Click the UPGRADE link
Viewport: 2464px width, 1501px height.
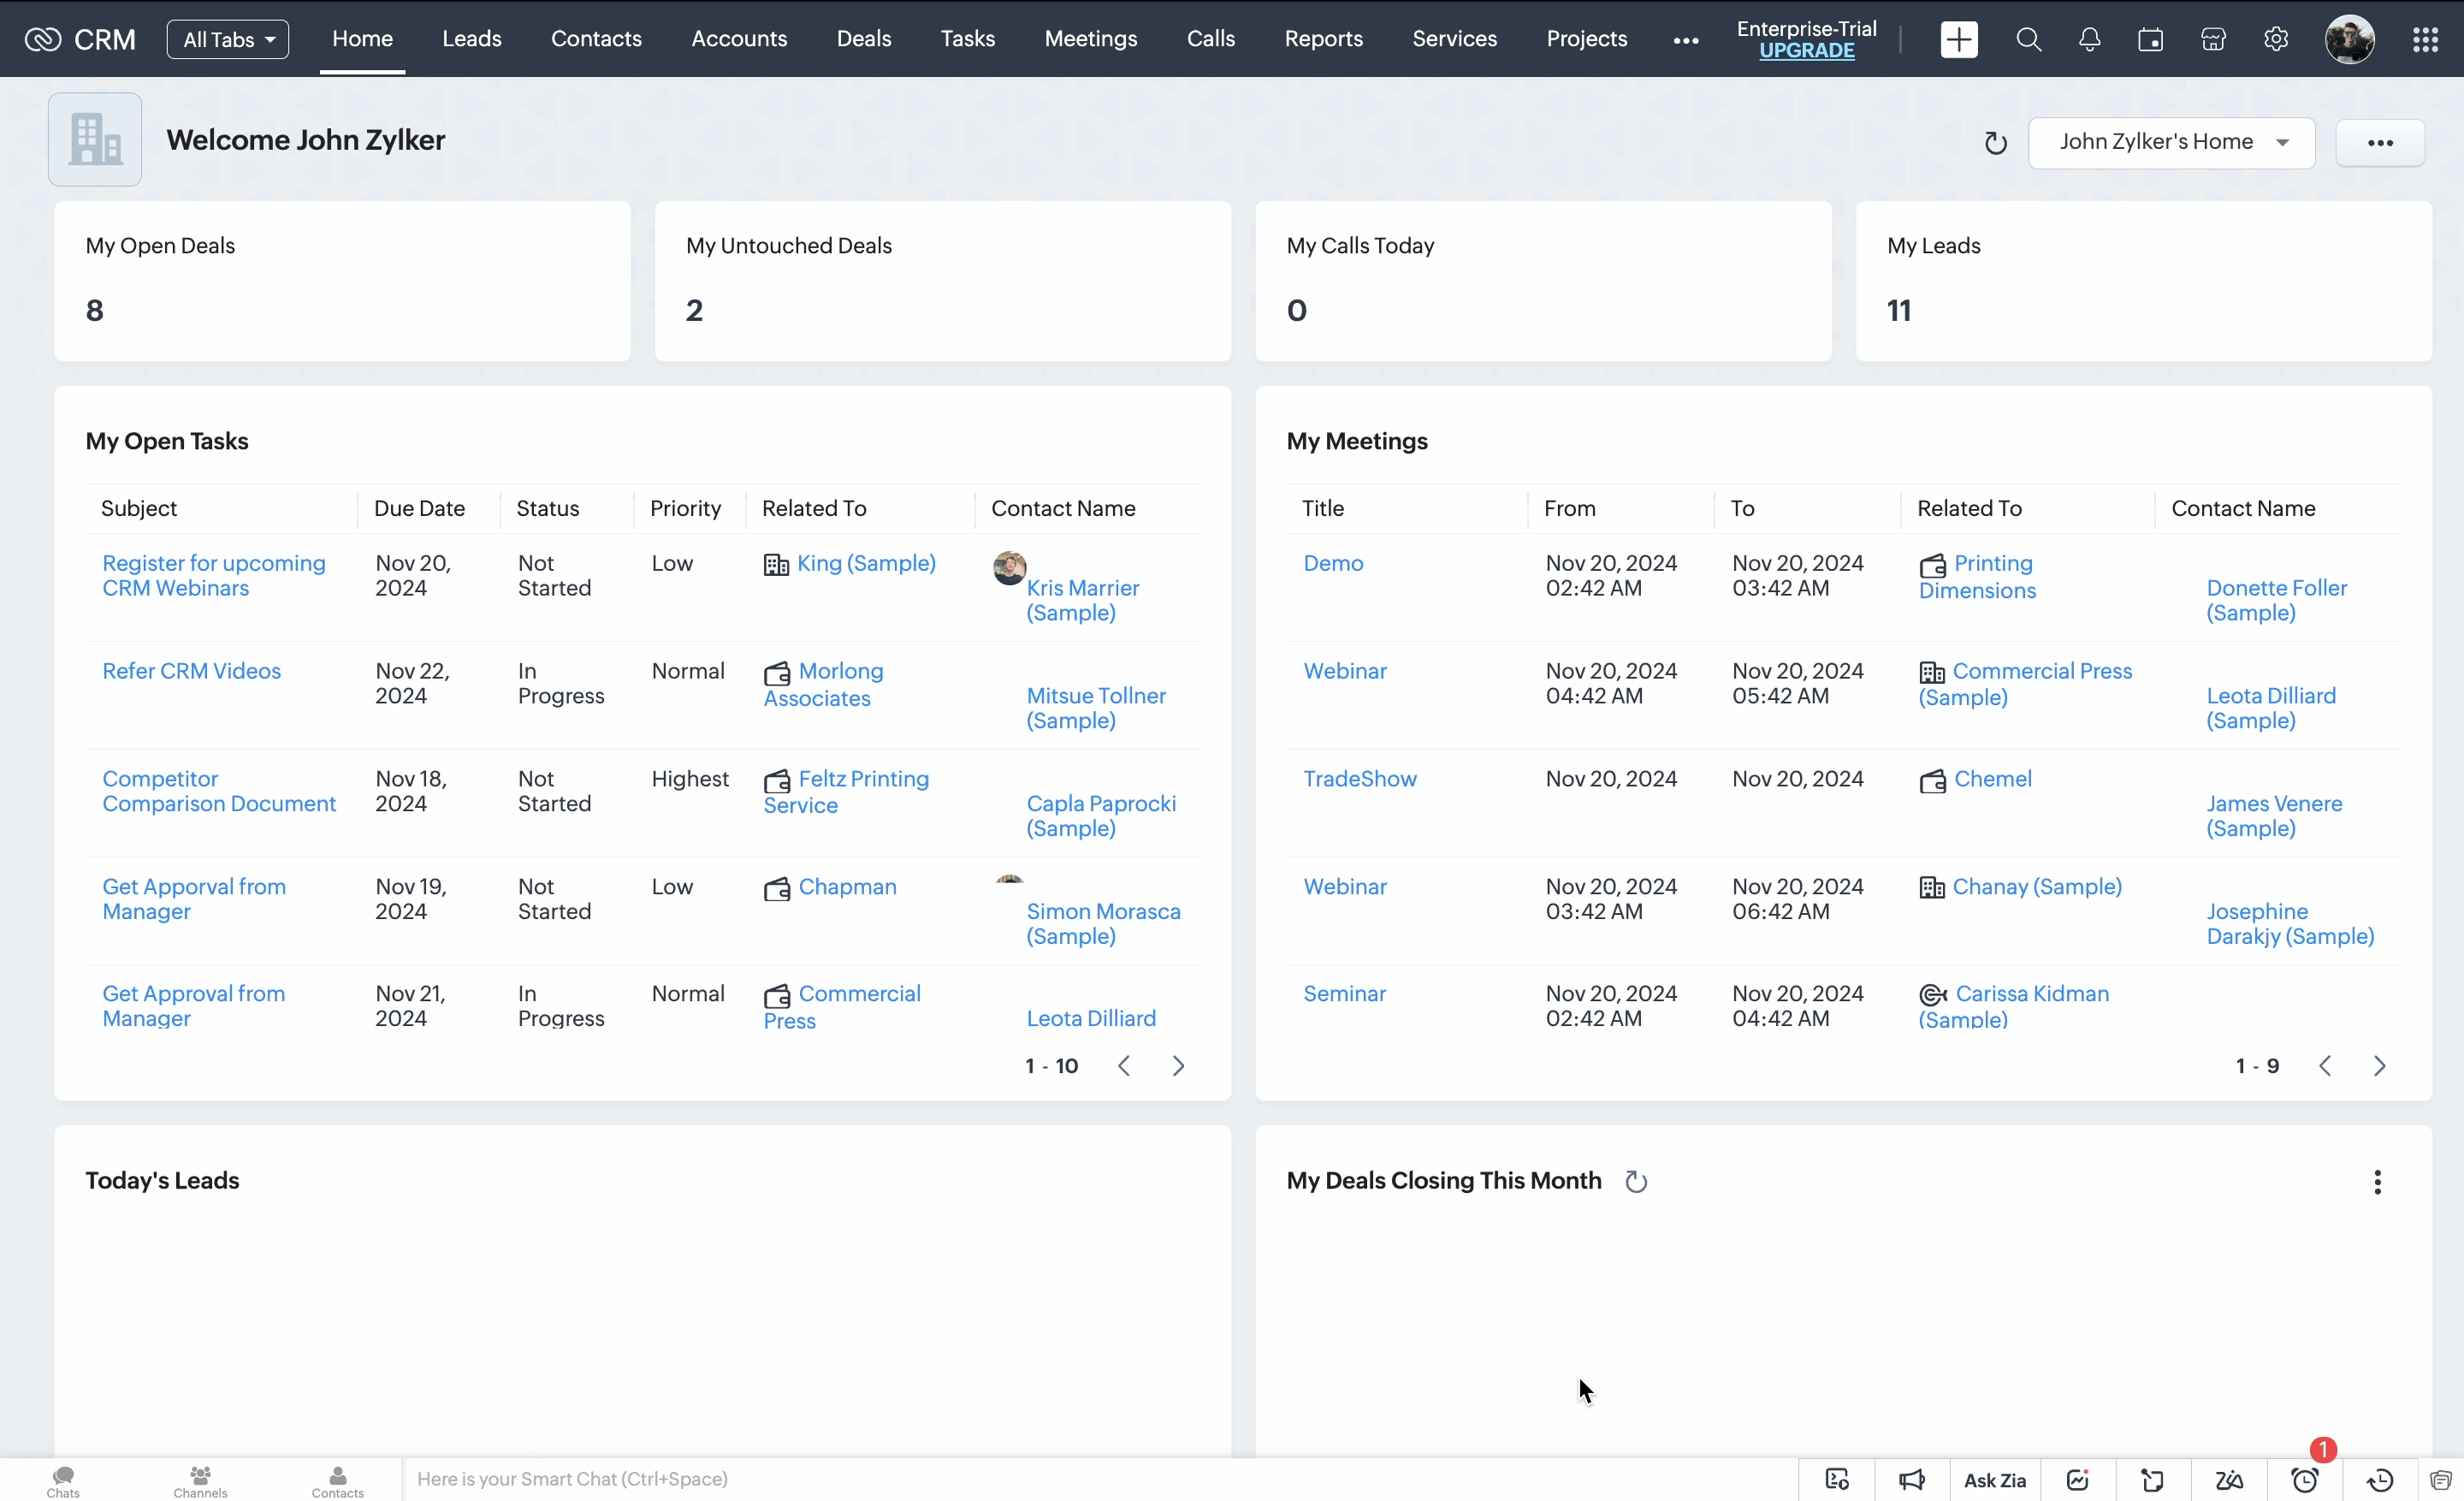[1806, 51]
